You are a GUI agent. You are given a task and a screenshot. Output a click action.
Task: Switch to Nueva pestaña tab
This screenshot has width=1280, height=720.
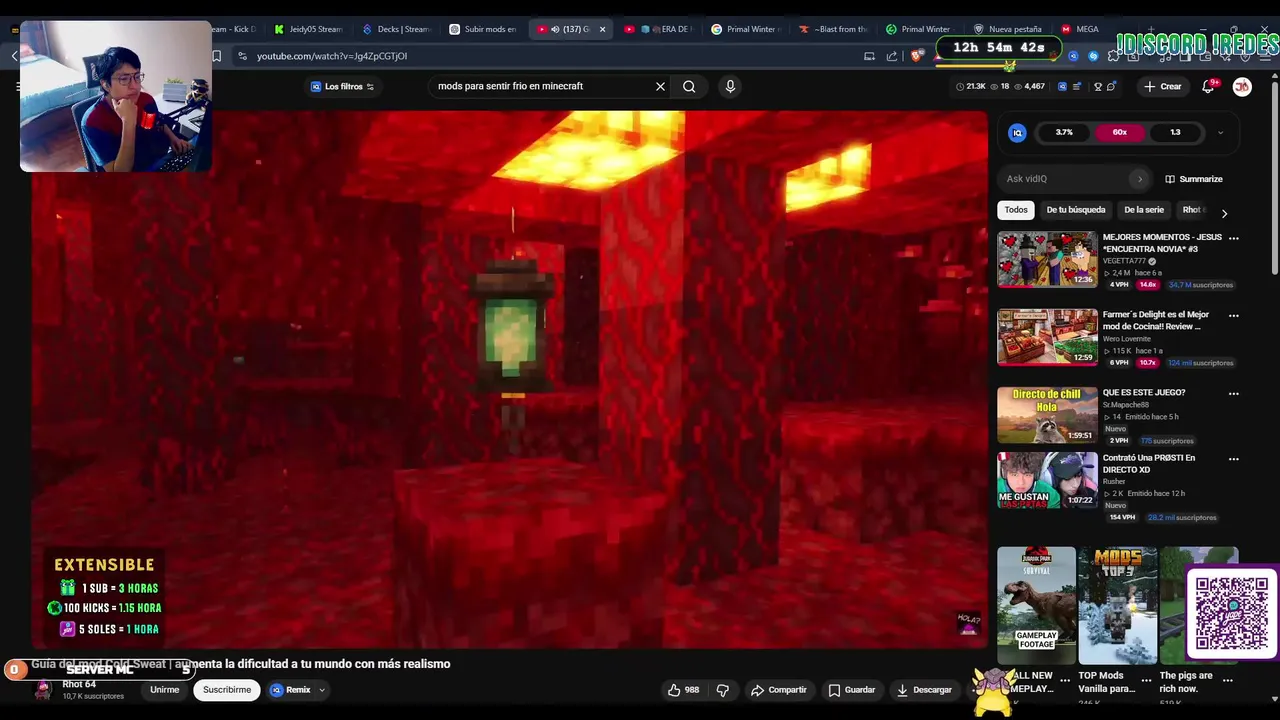click(x=1008, y=29)
